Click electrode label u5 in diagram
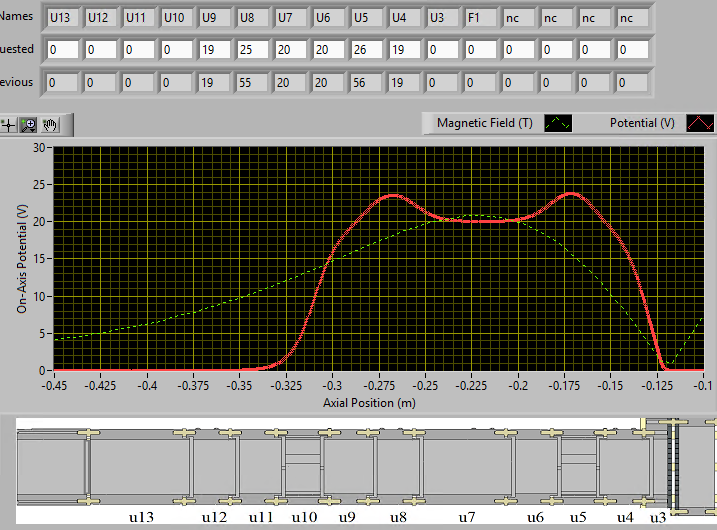 point(578,517)
